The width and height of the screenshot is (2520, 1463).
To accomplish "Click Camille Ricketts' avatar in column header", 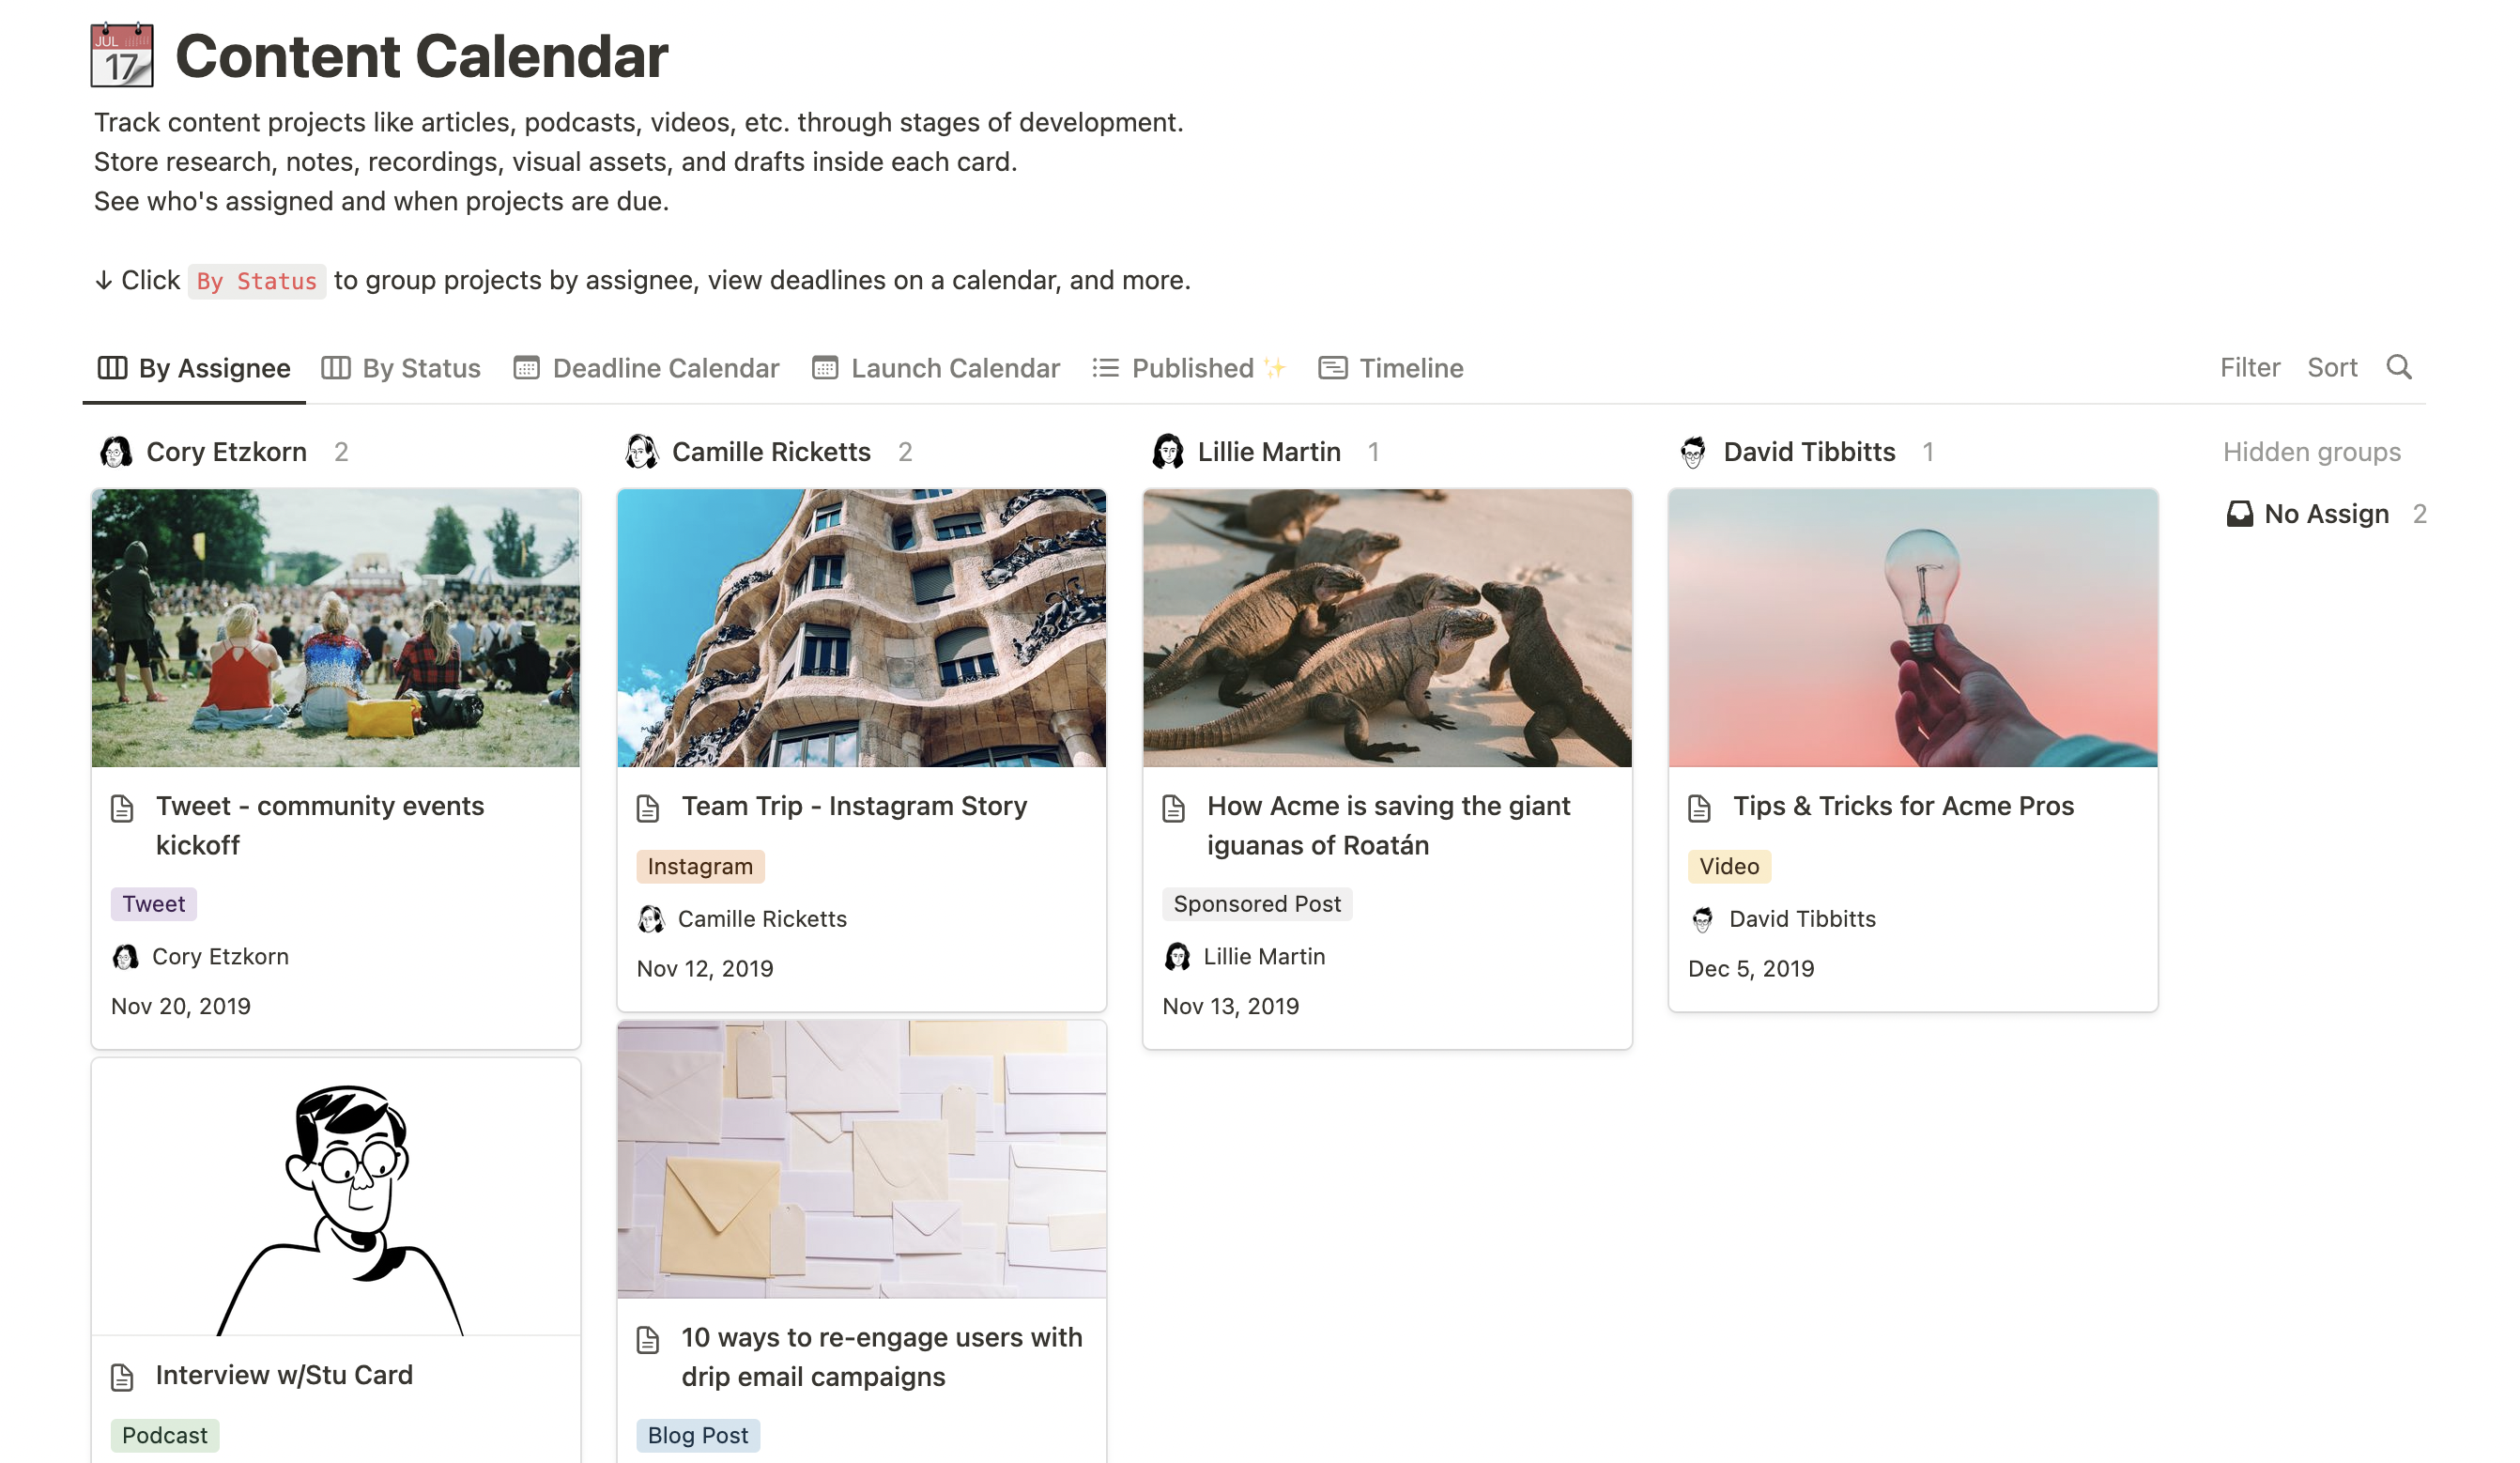I will tap(641, 452).
